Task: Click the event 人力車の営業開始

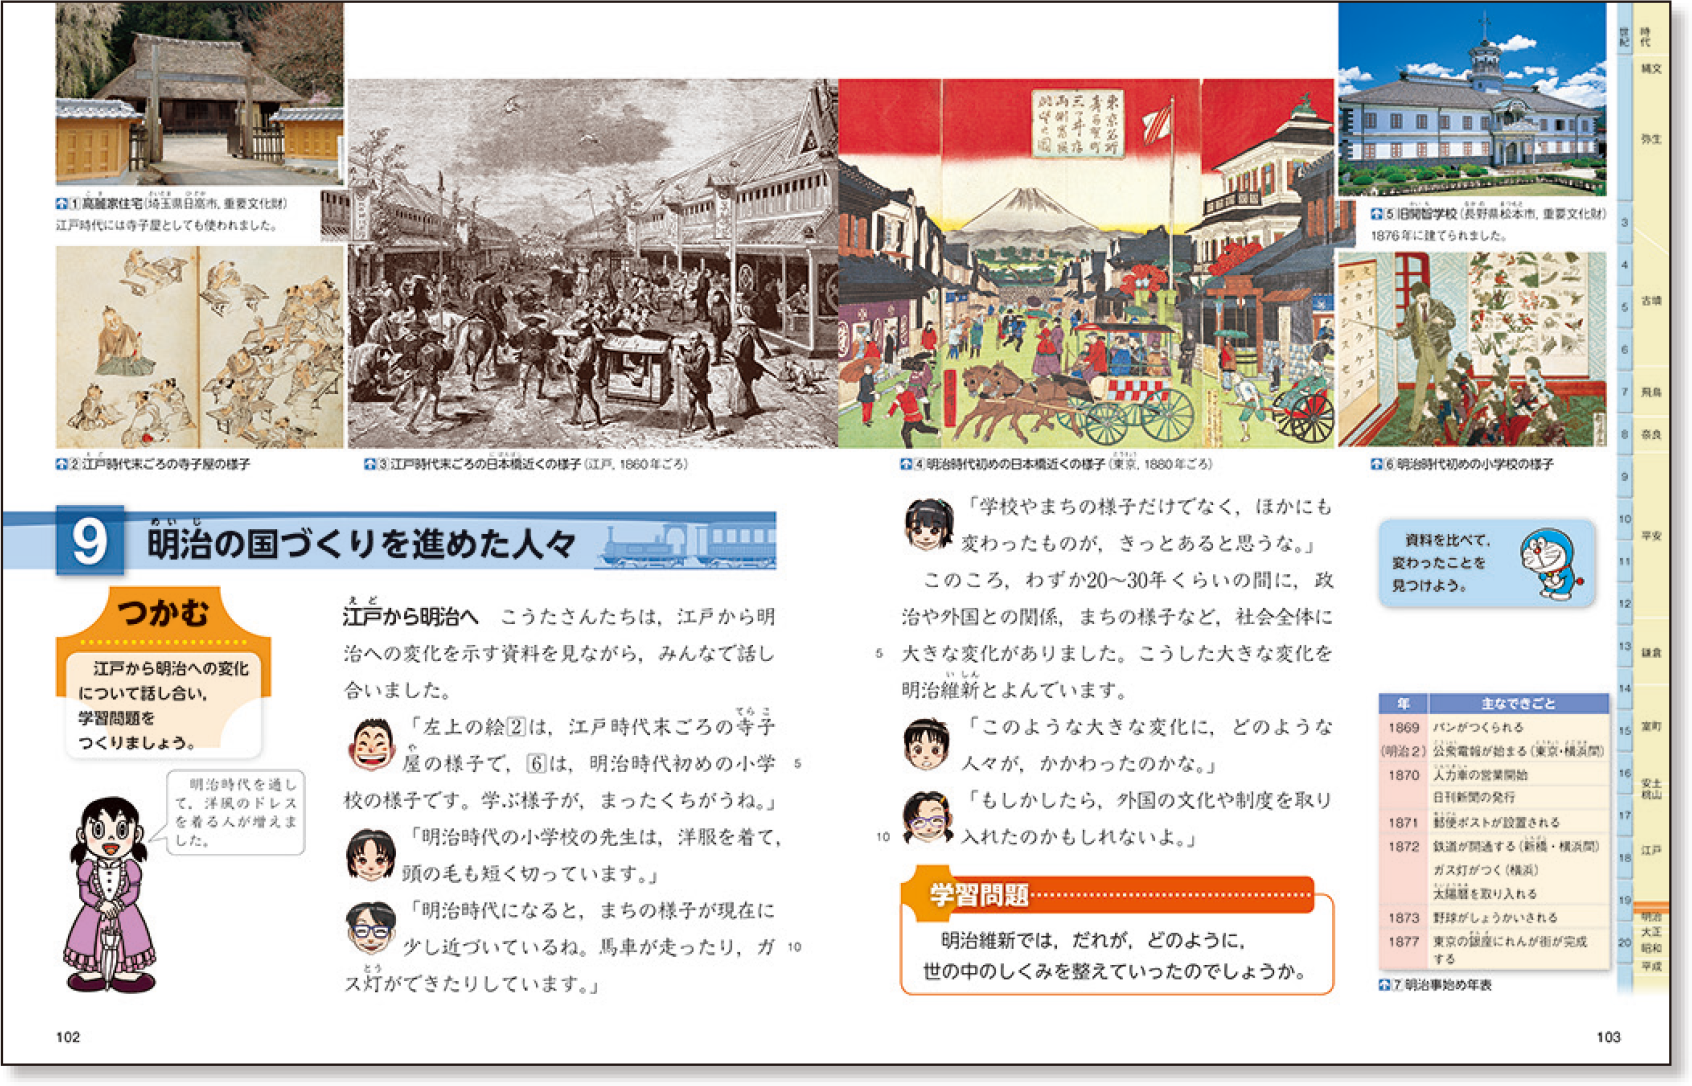Action: [1480, 775]
